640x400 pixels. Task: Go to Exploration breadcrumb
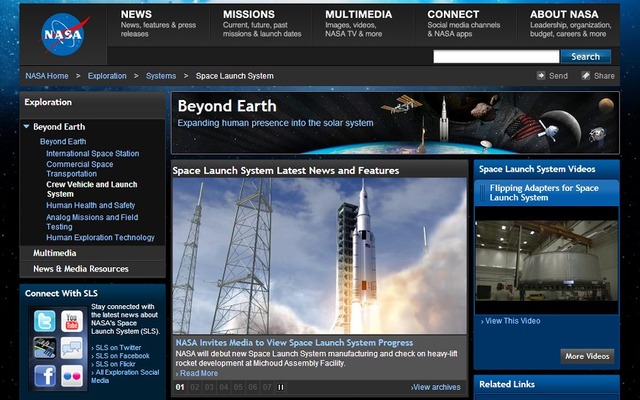[x=107, y=76]
